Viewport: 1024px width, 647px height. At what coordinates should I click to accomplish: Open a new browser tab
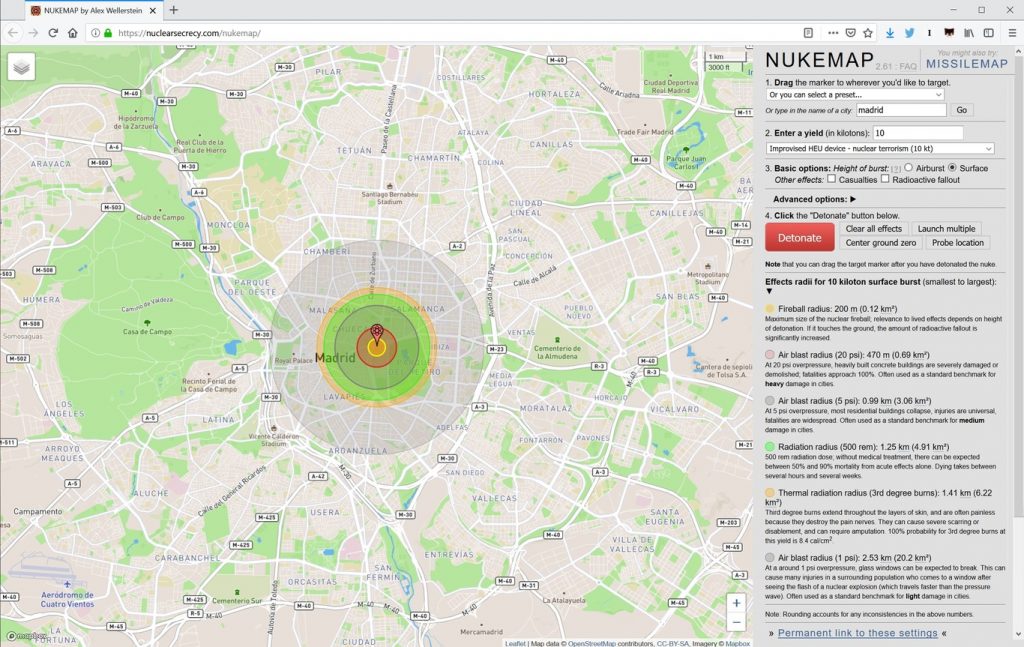pyautogui.click(x=174, y=10)
